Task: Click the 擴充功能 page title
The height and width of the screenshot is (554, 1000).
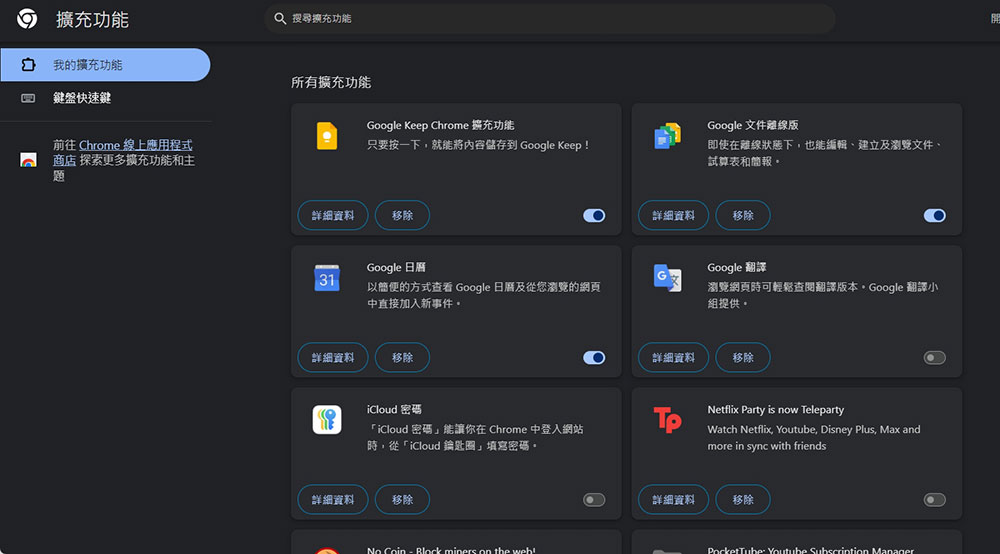Action: point(92,20)
